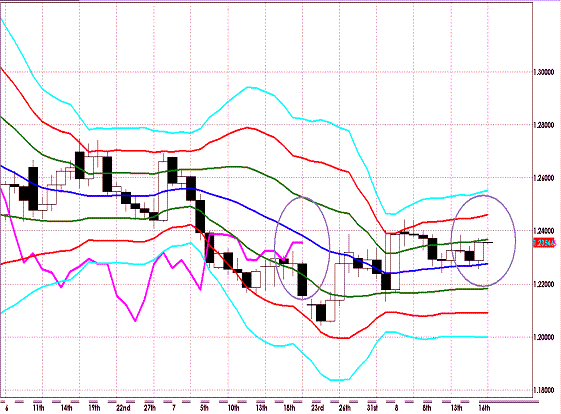The height and width of the screenshot is (414, 561).
Task: Click the 18th date axis label
Action: tap(289, 408)
